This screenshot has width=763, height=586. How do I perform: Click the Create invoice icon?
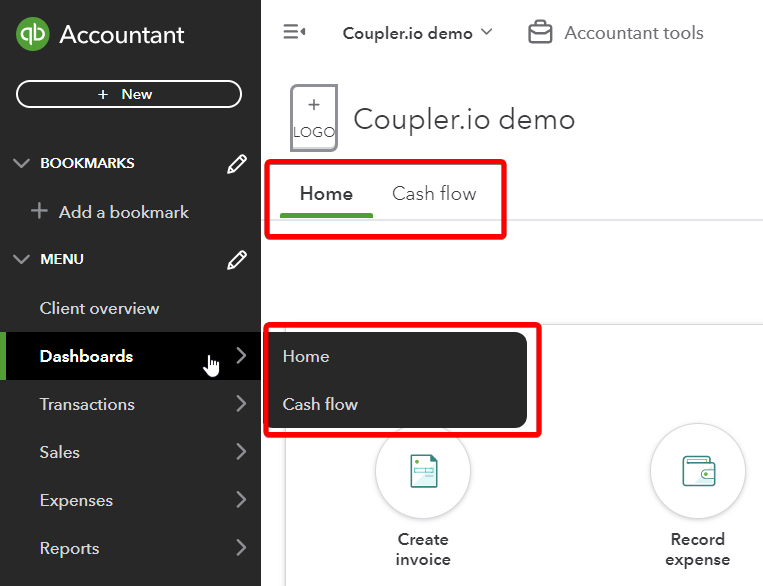(423, 471)
